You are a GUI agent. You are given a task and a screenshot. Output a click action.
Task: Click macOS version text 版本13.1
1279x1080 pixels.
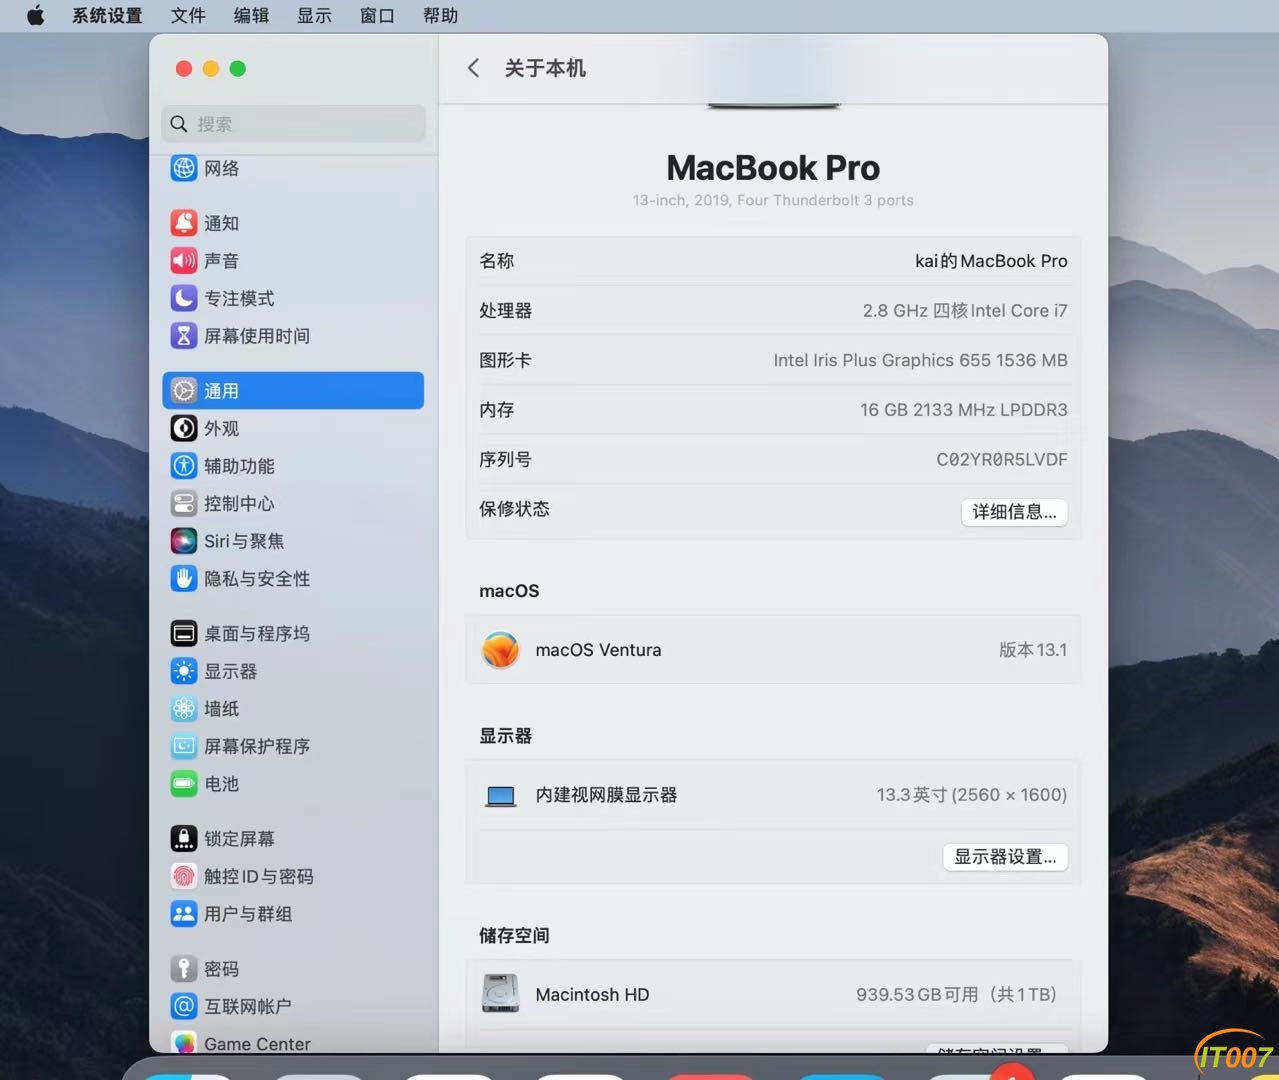tap(1033, 650)
